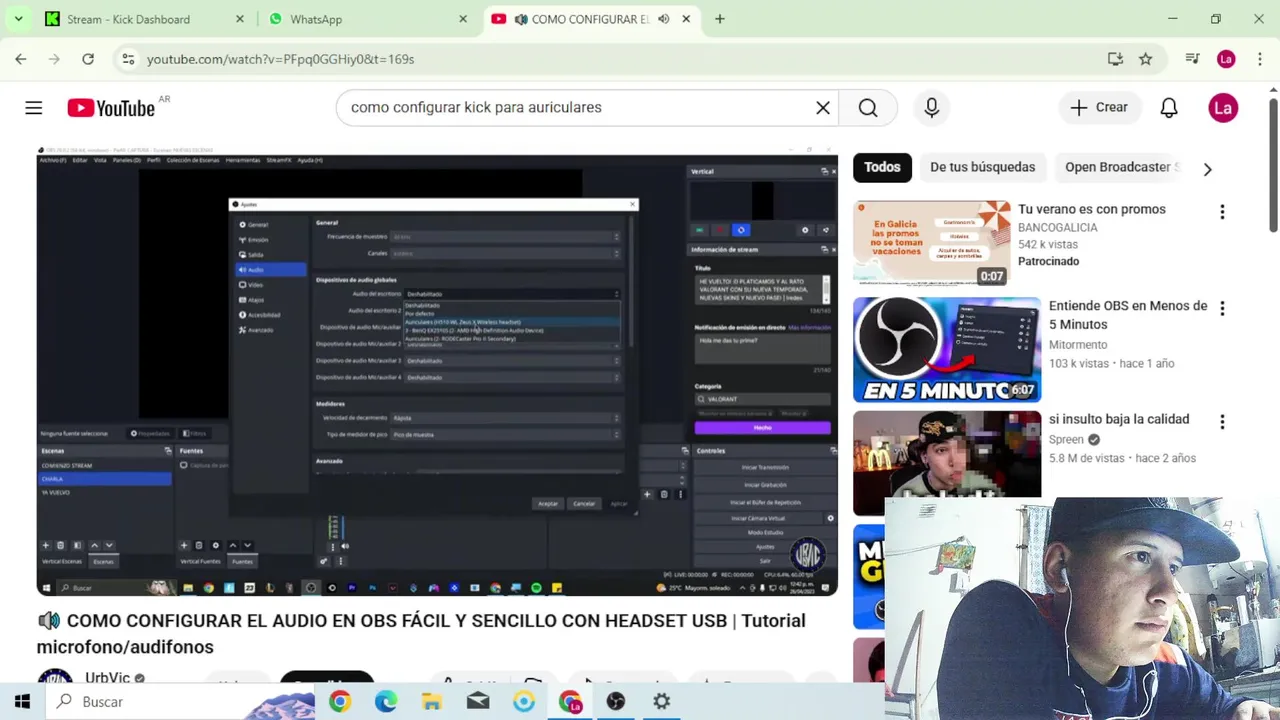This screenshot has height=720, width=1280.
Task: Open Windows Settings gear in taskbar
Action: pyautogui.click(x=662, y=702)
